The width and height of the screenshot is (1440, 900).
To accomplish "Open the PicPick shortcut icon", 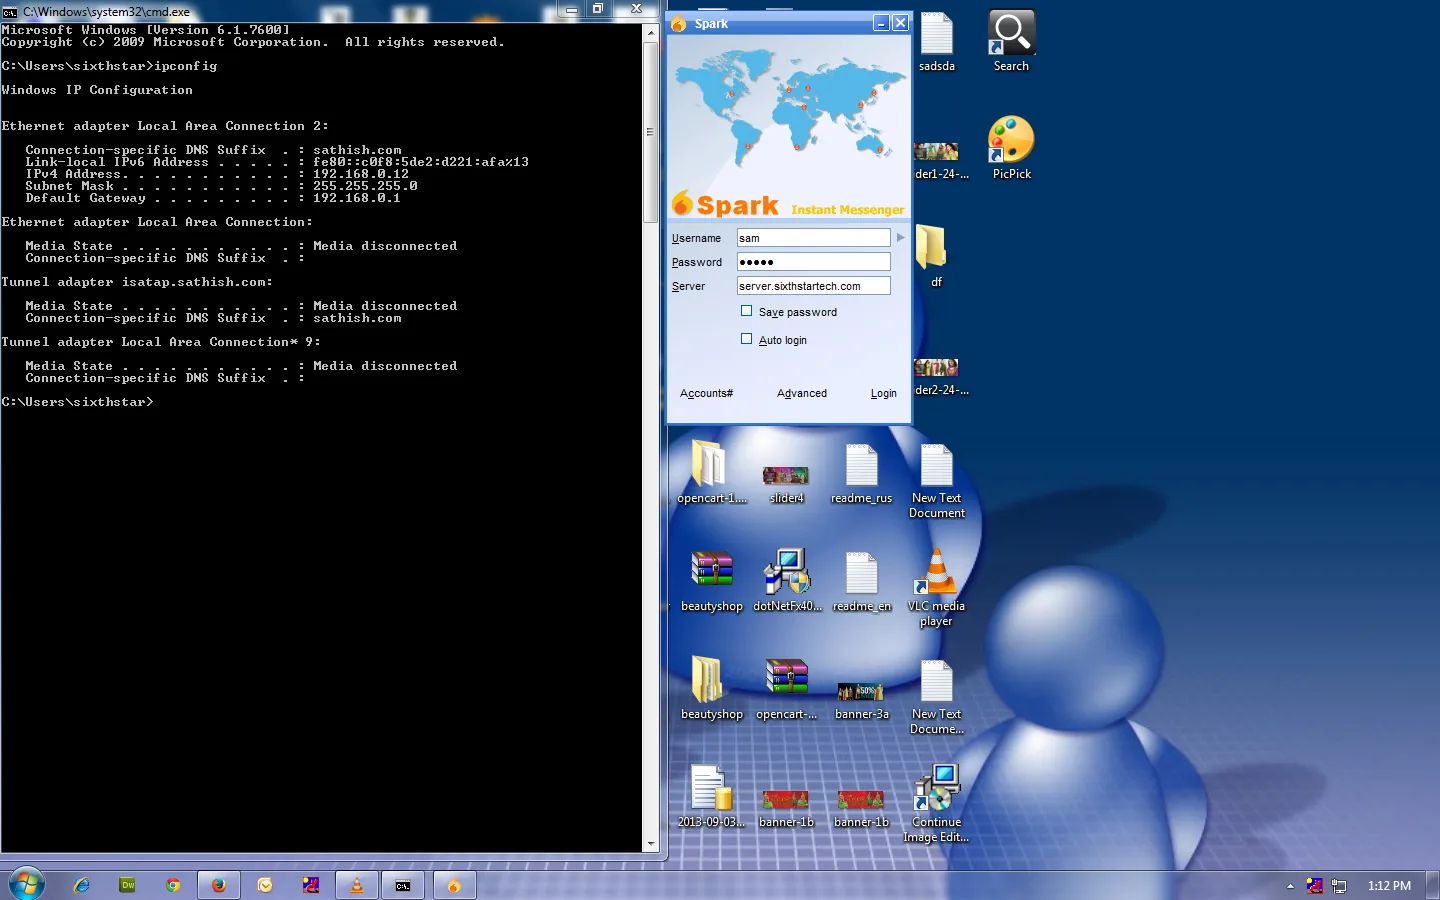I will 1011,140.
